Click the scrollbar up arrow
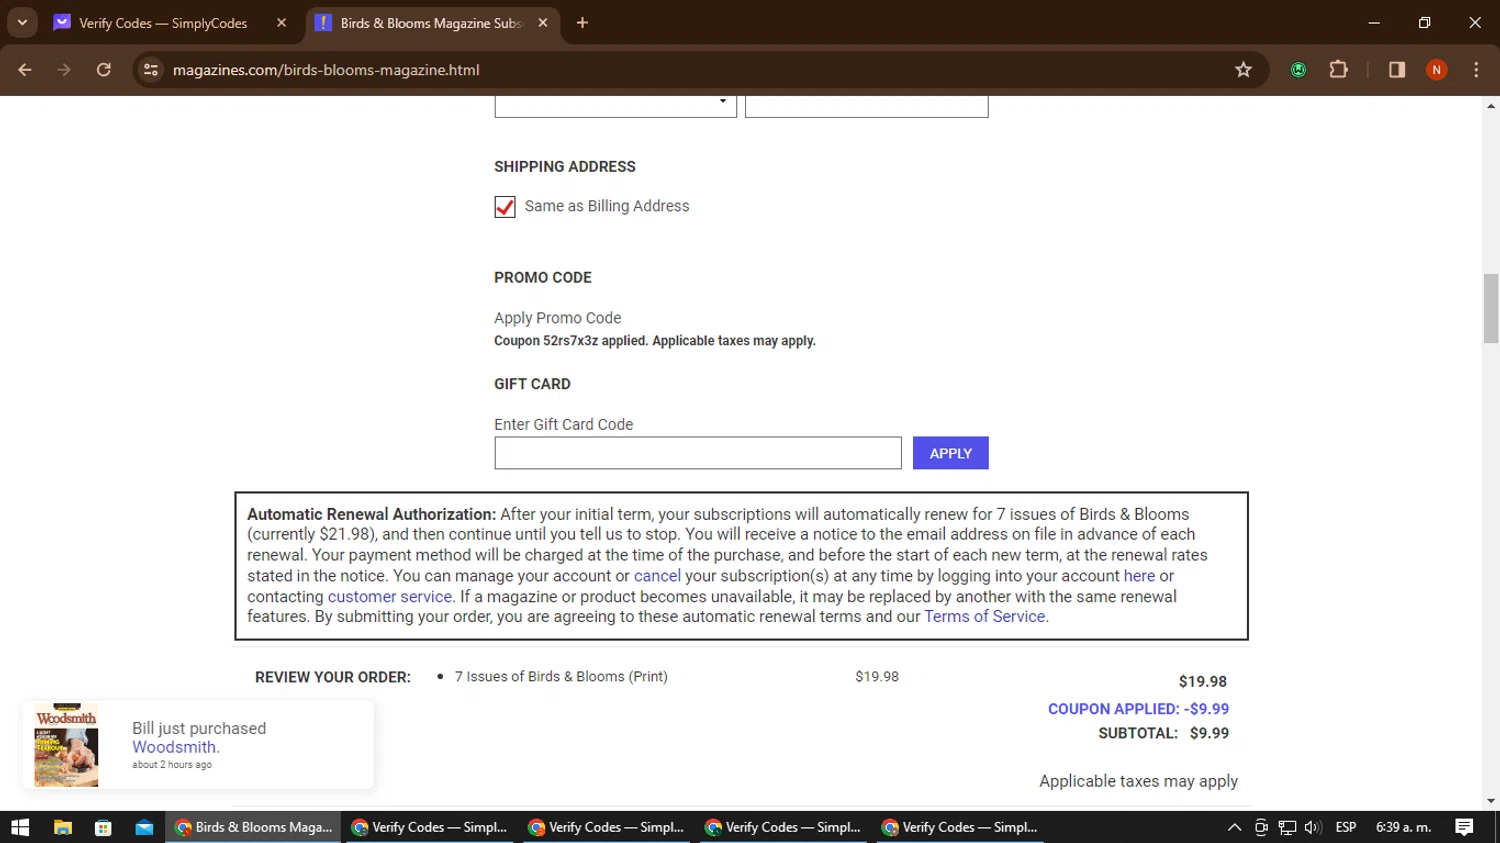1500x843 pixels. pyautogui.click(x=1491, y=105)
